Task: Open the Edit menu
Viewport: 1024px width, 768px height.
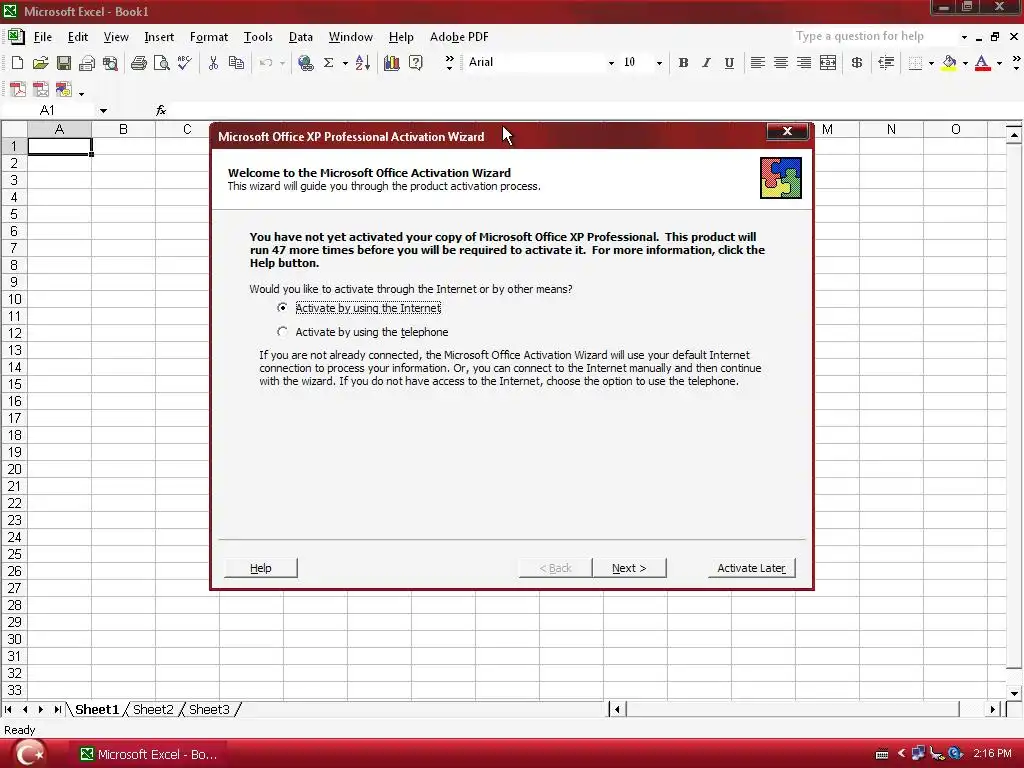Action: pyautogui.click(x=78, y=37)
